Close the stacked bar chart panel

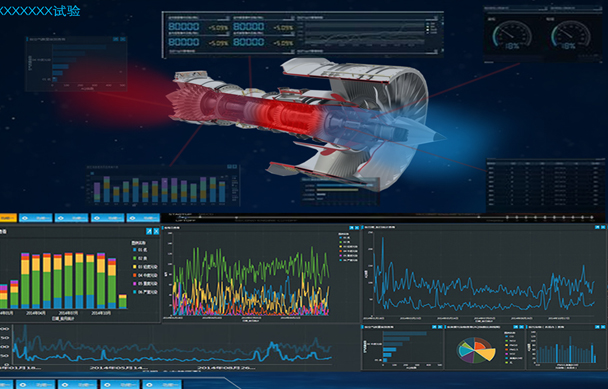156,231
